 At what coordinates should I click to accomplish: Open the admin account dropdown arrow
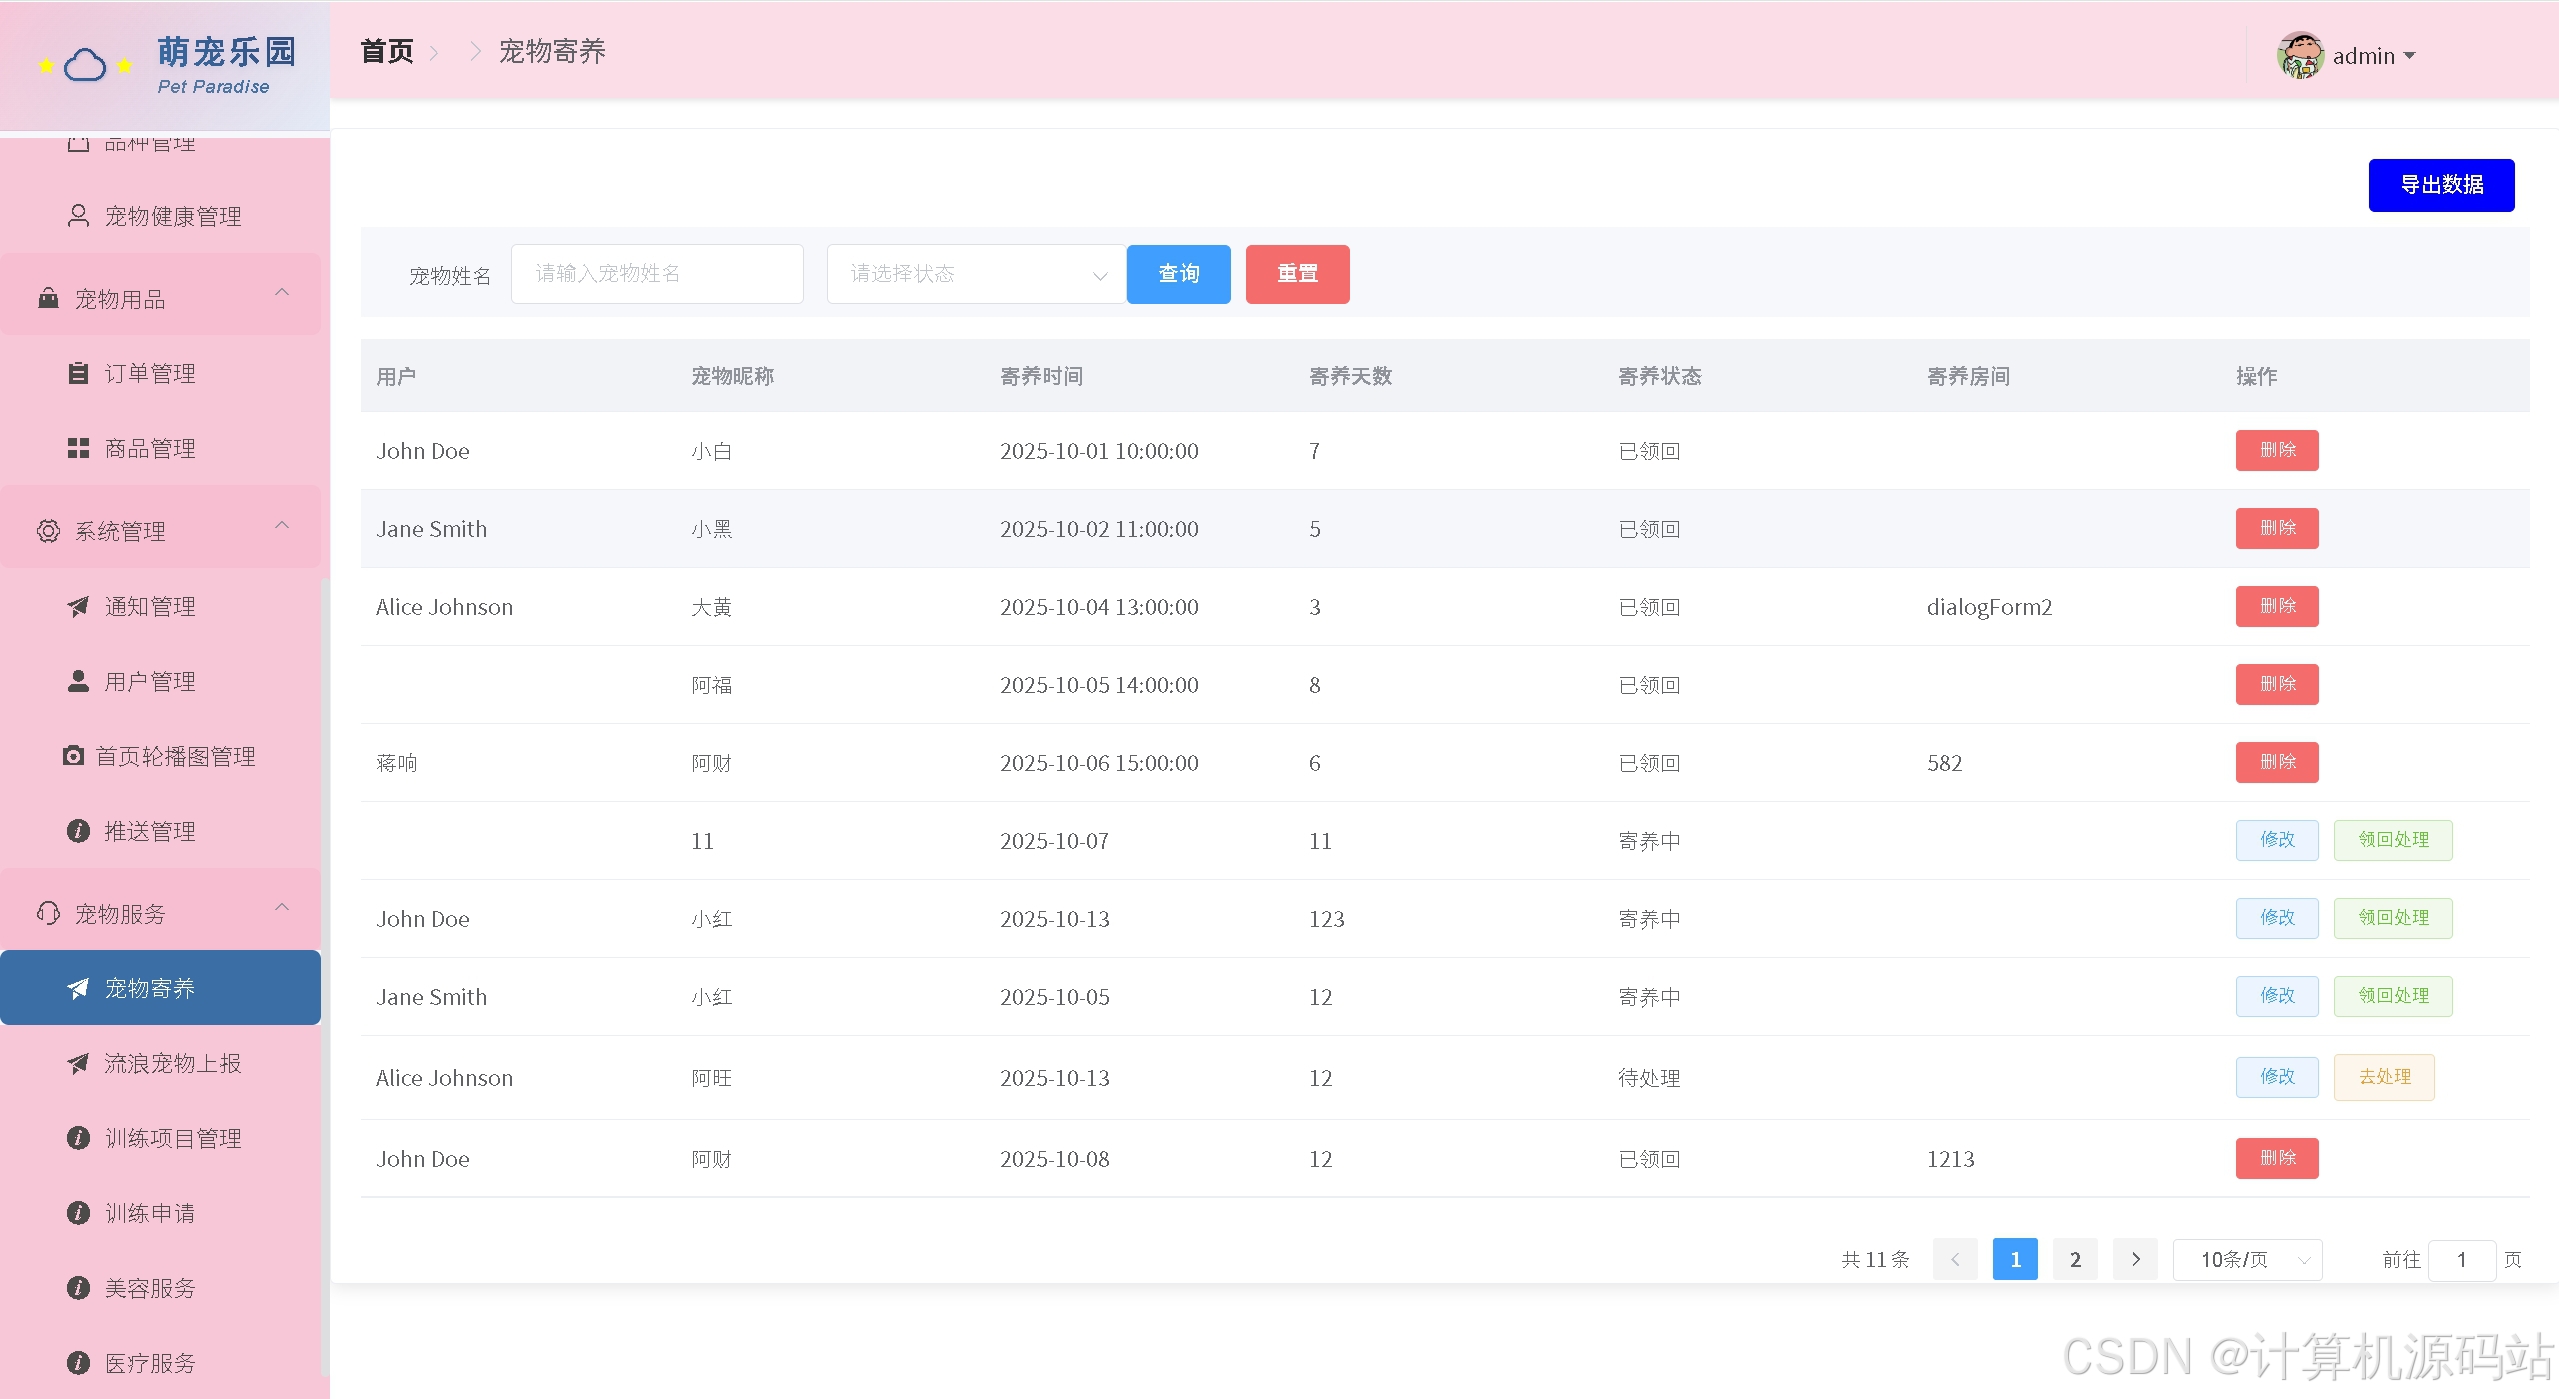tap(2409, 56)
